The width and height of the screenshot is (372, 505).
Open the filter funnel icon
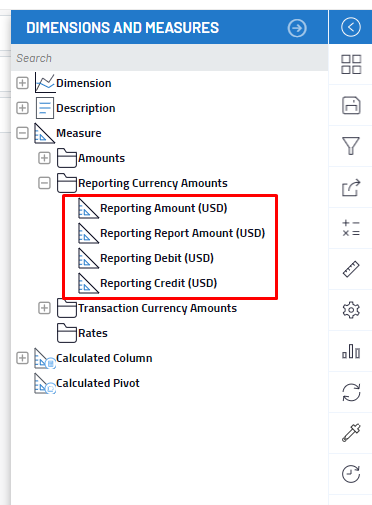[x=351, y=146]
